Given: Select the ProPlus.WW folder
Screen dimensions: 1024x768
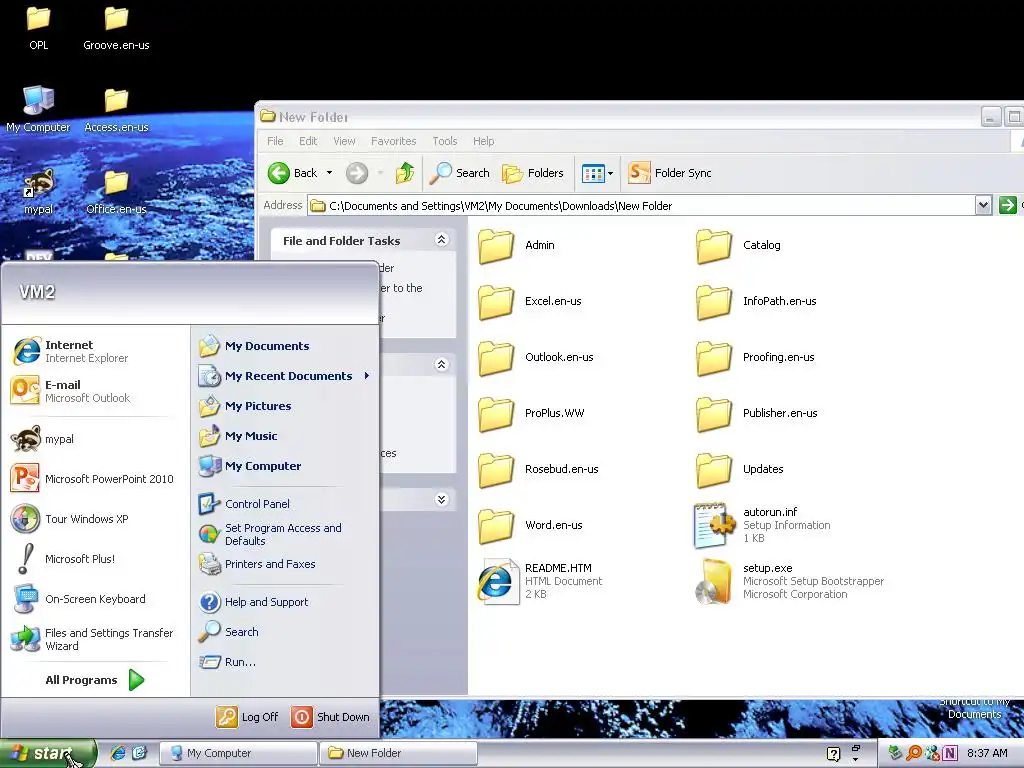Looking at the screenshot, I should [532, 414].
